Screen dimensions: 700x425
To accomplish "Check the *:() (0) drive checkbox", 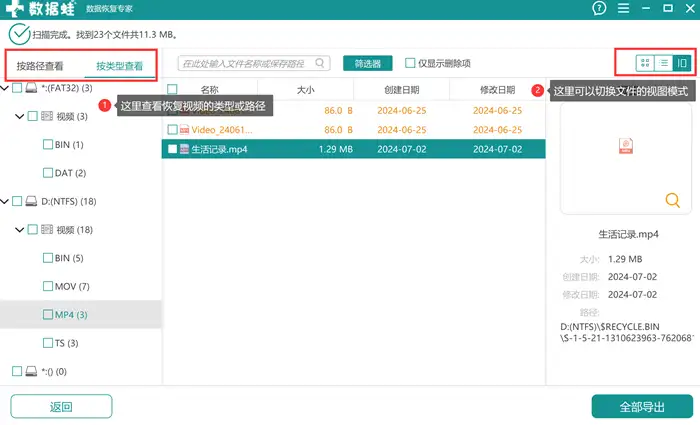I will [x=17, y=371].
